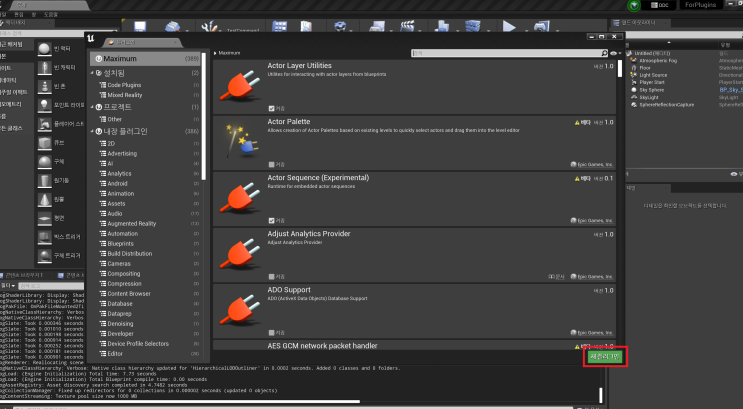Select the Cube (큐브) shape icon
Viewport: 743px width, 409px height.
[x=45, y=143]
